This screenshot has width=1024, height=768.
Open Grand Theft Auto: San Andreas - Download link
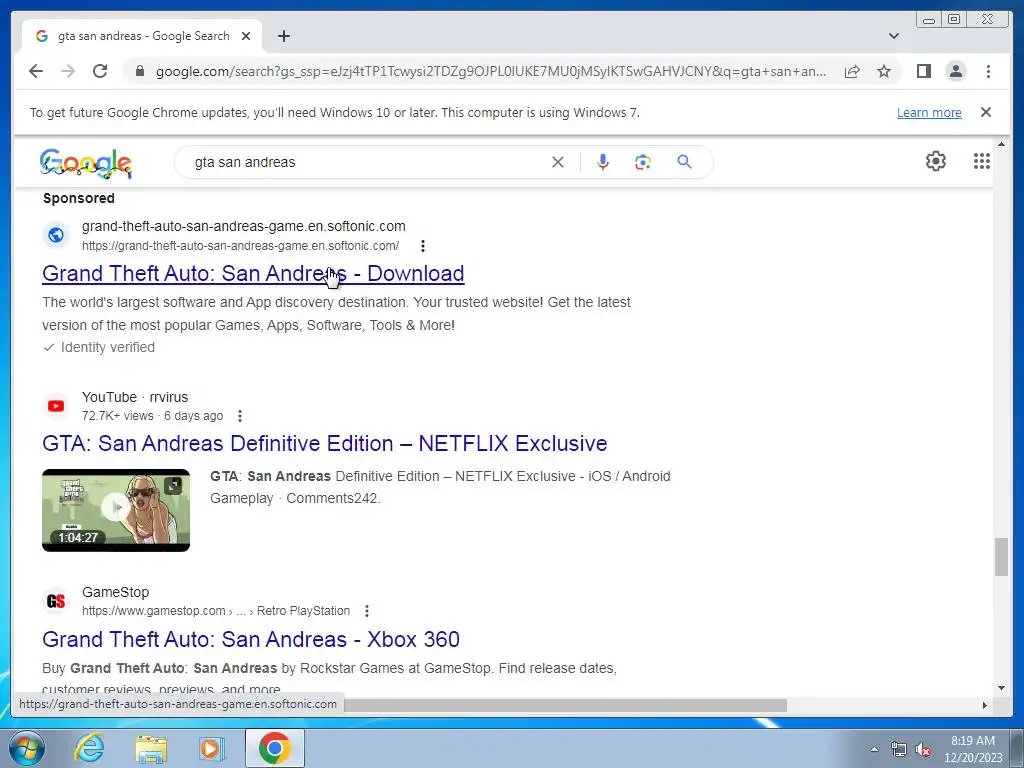click(253, 274)
